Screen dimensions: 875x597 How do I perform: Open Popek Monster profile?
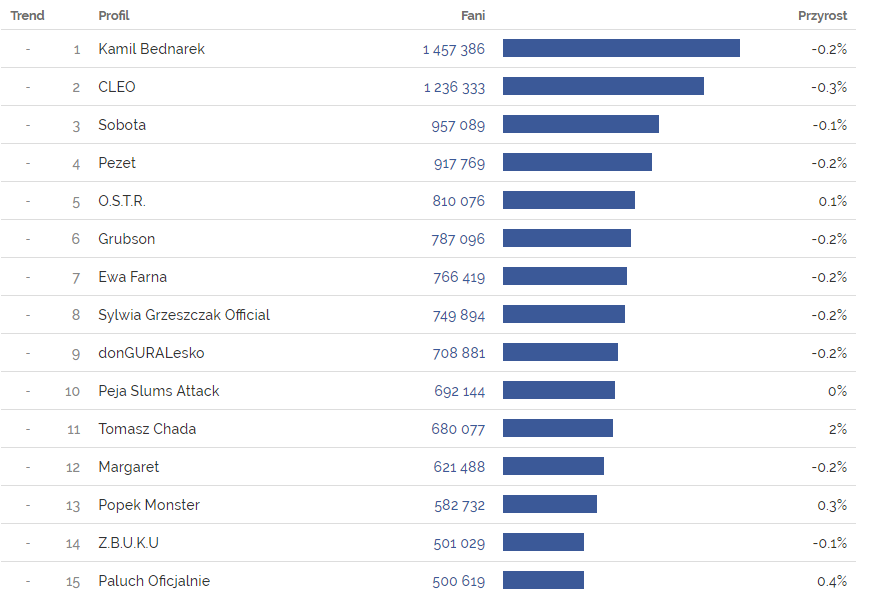(149, 505)
